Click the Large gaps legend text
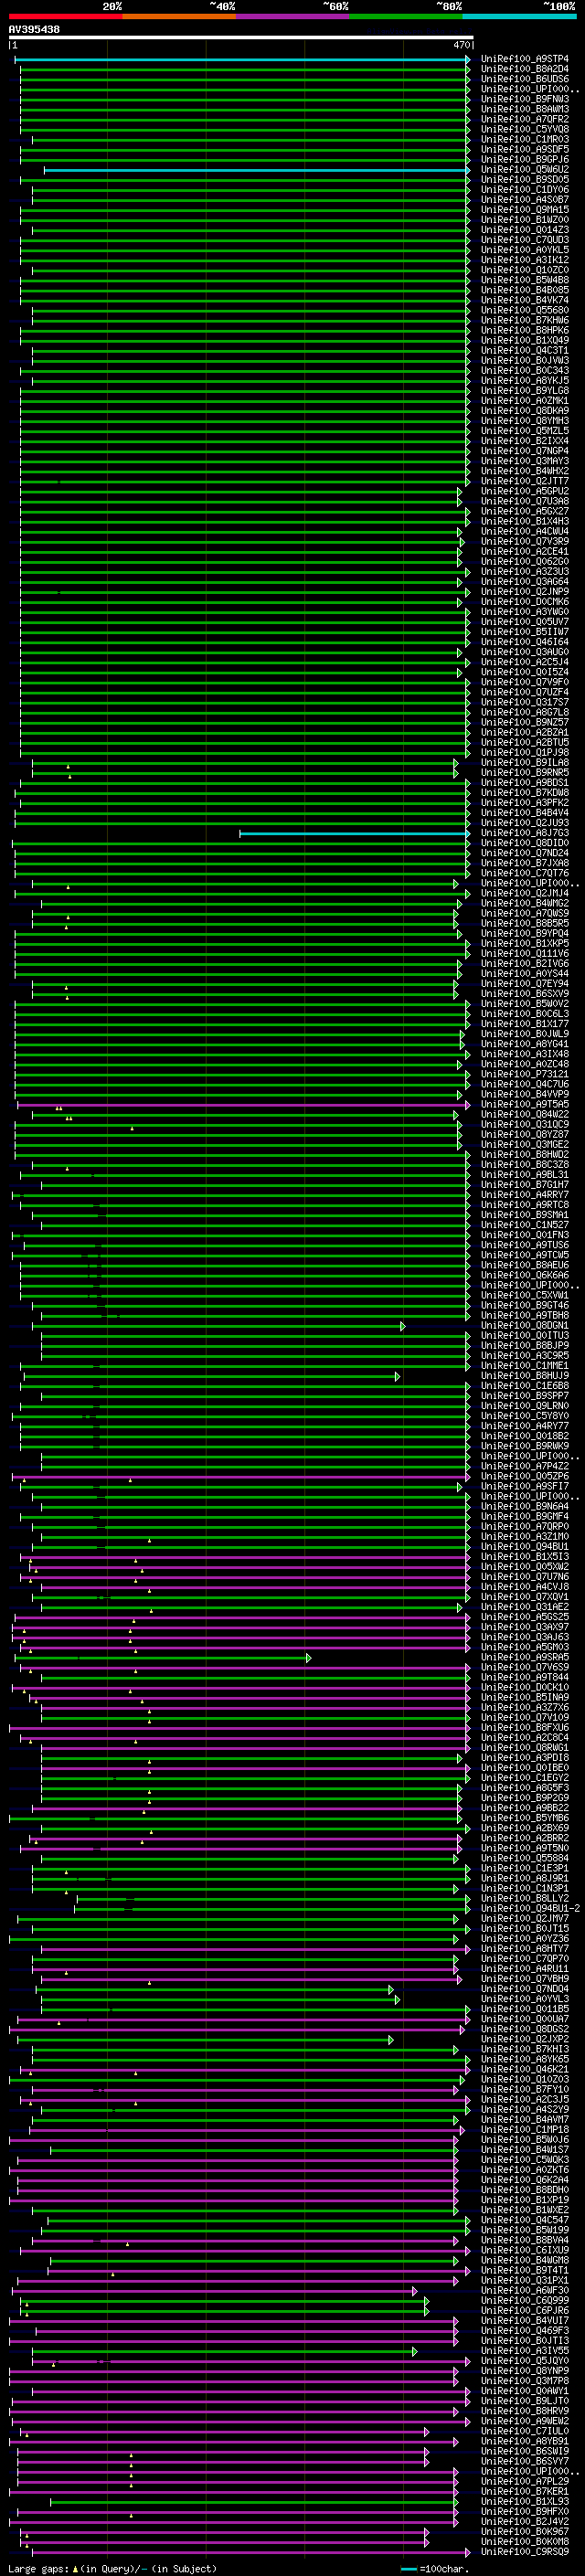Viewport: 585px width, 2576px height. (38, 2568)
